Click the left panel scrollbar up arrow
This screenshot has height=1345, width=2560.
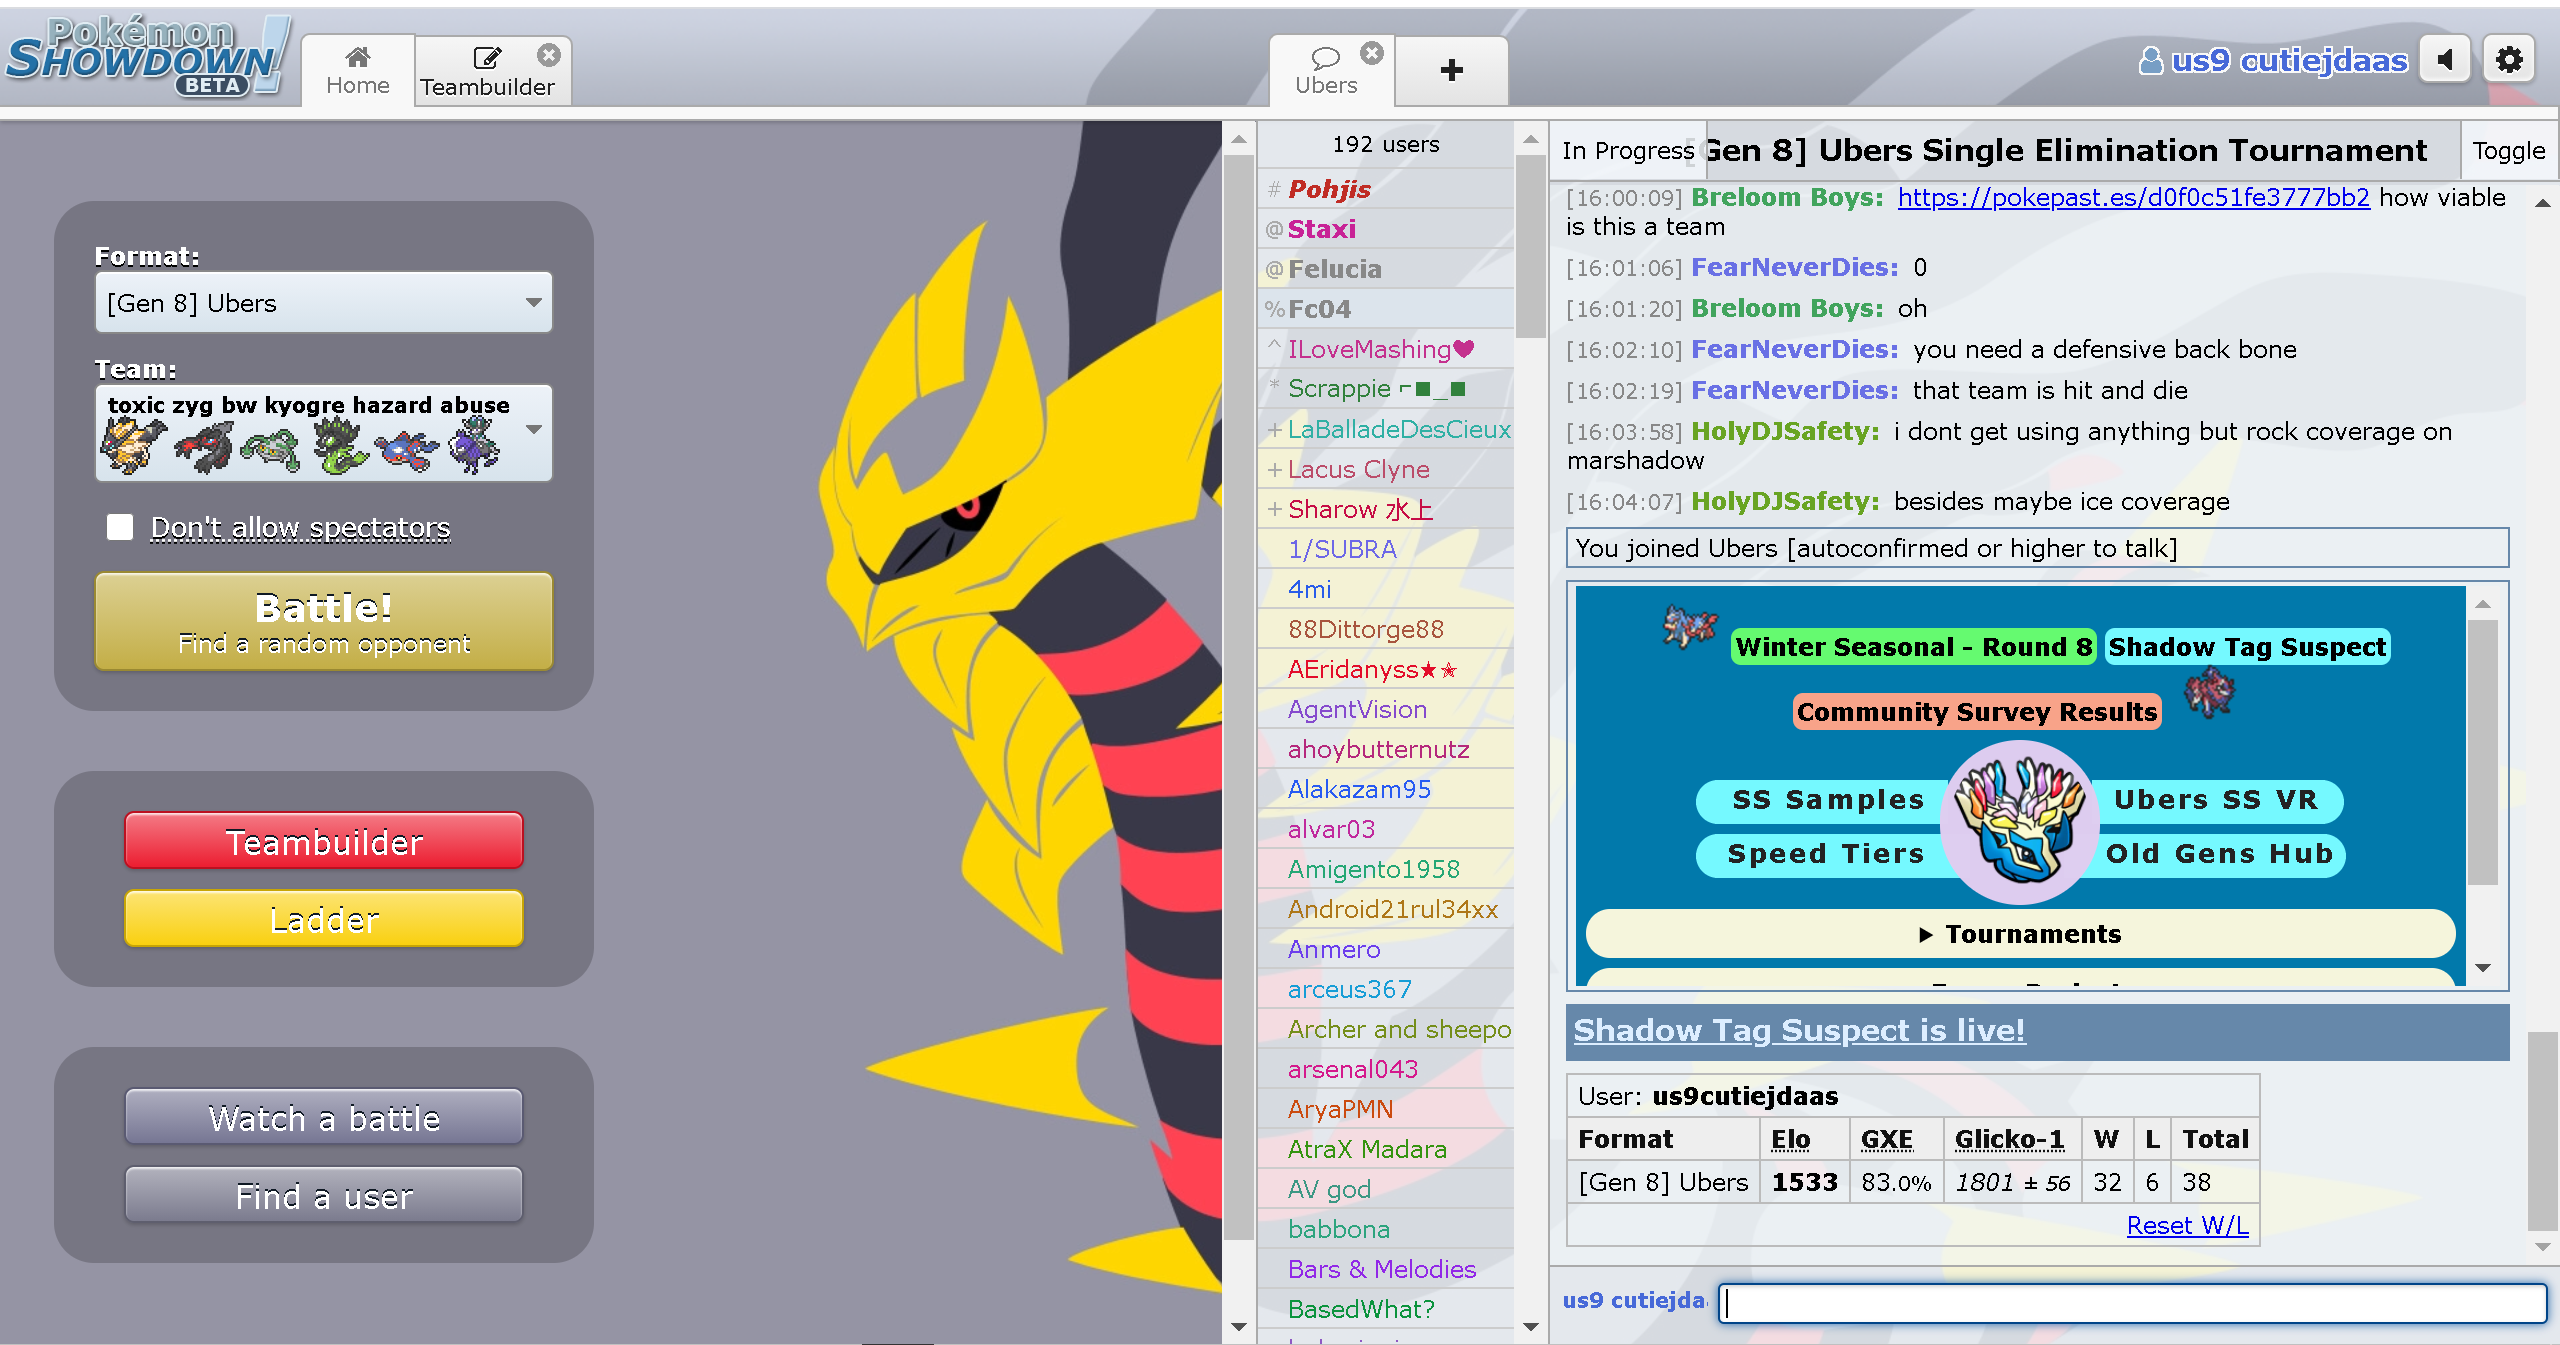(x=1239, y=139)
